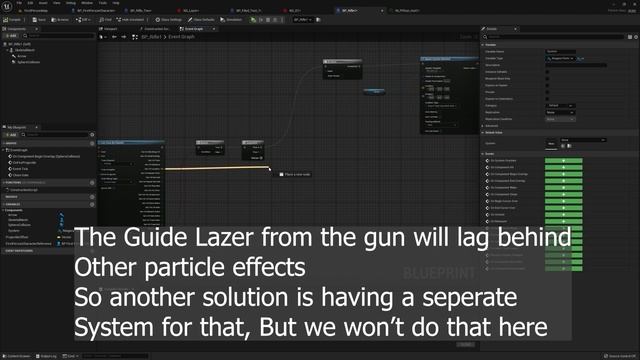Viewport: 640px width, 360px height.
Task: Click the BP_Rifle1 breadcrumb
Action: [151, 37]
